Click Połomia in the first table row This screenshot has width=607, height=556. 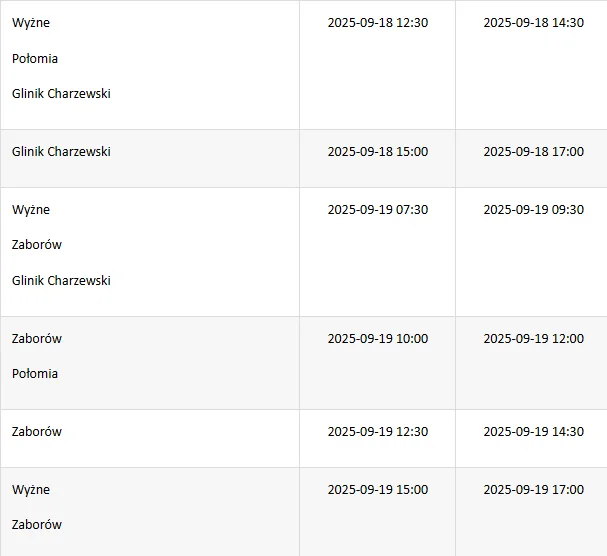[x=35, y=58]
